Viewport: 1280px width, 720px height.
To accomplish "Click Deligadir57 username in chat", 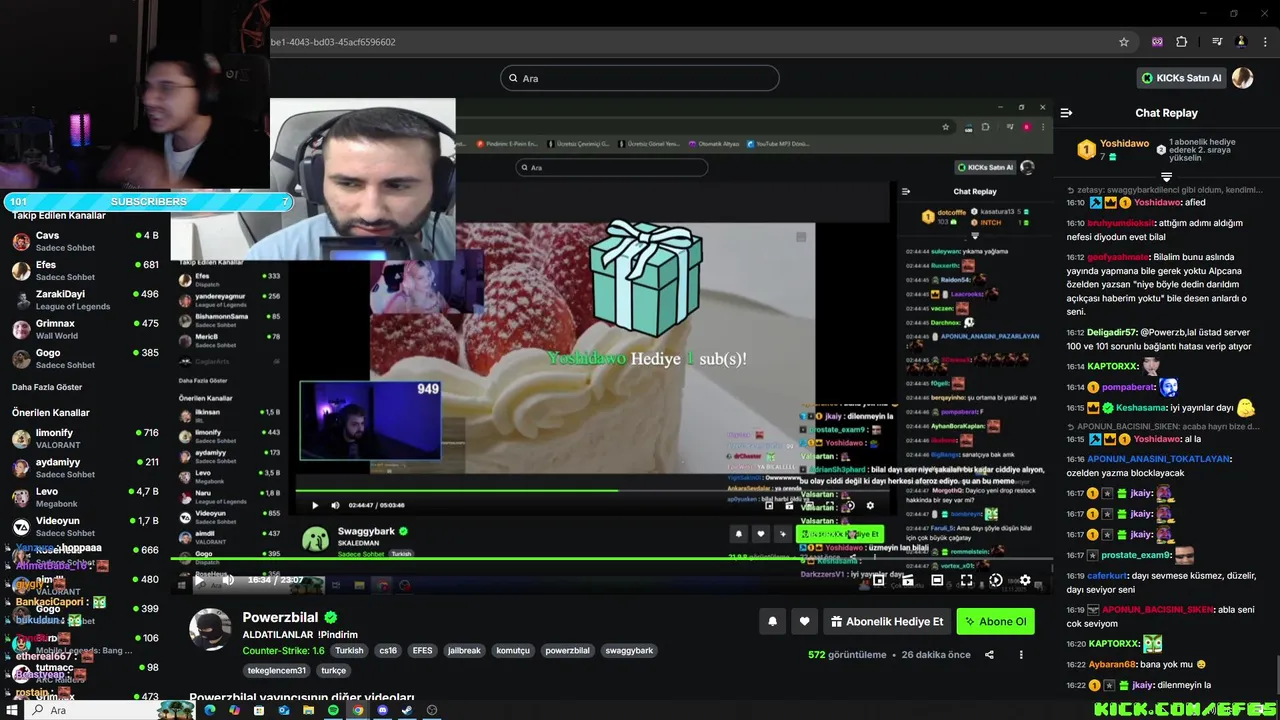I will point(1112,332).
